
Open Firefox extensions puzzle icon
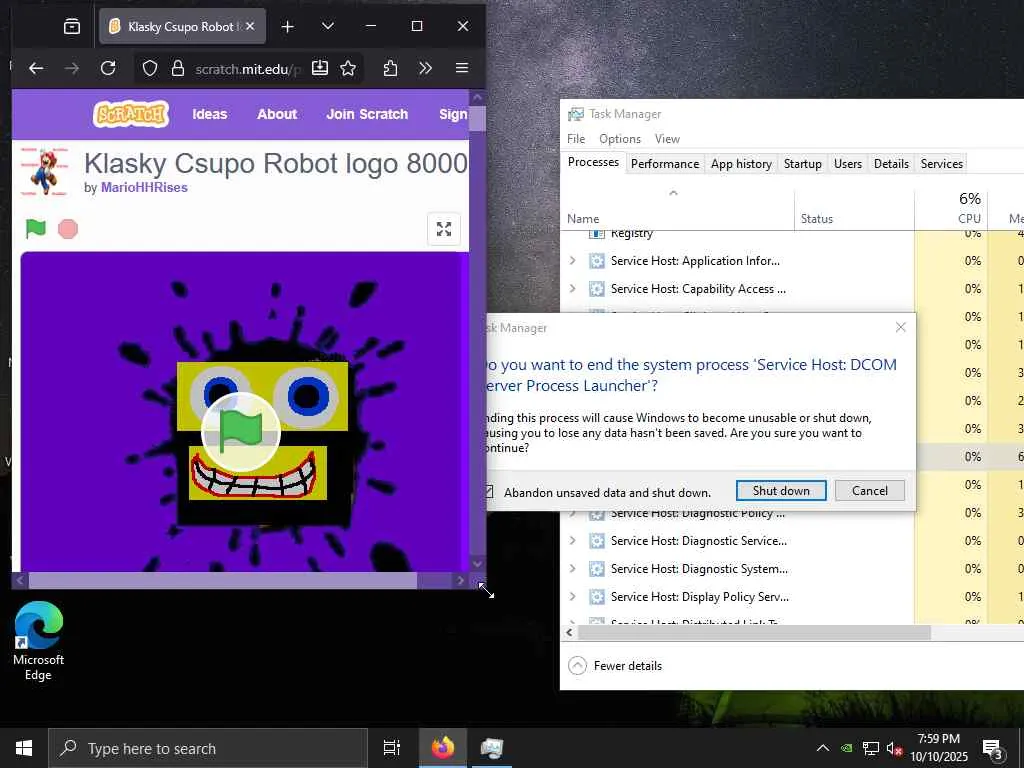(390, 68)
